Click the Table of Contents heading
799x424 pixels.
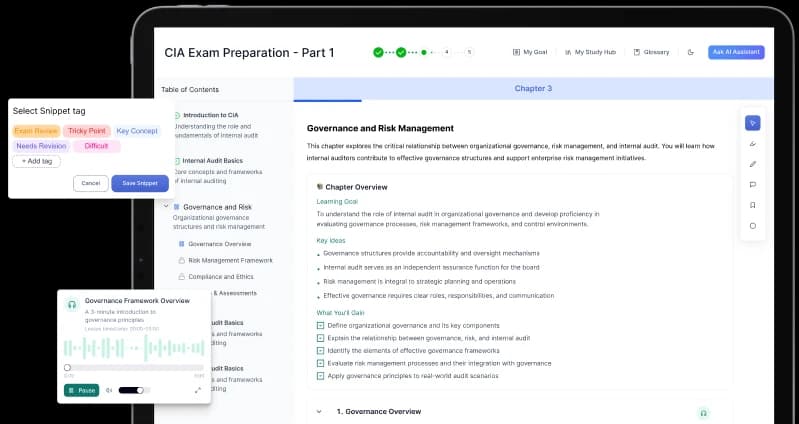[x=190, y=90]
